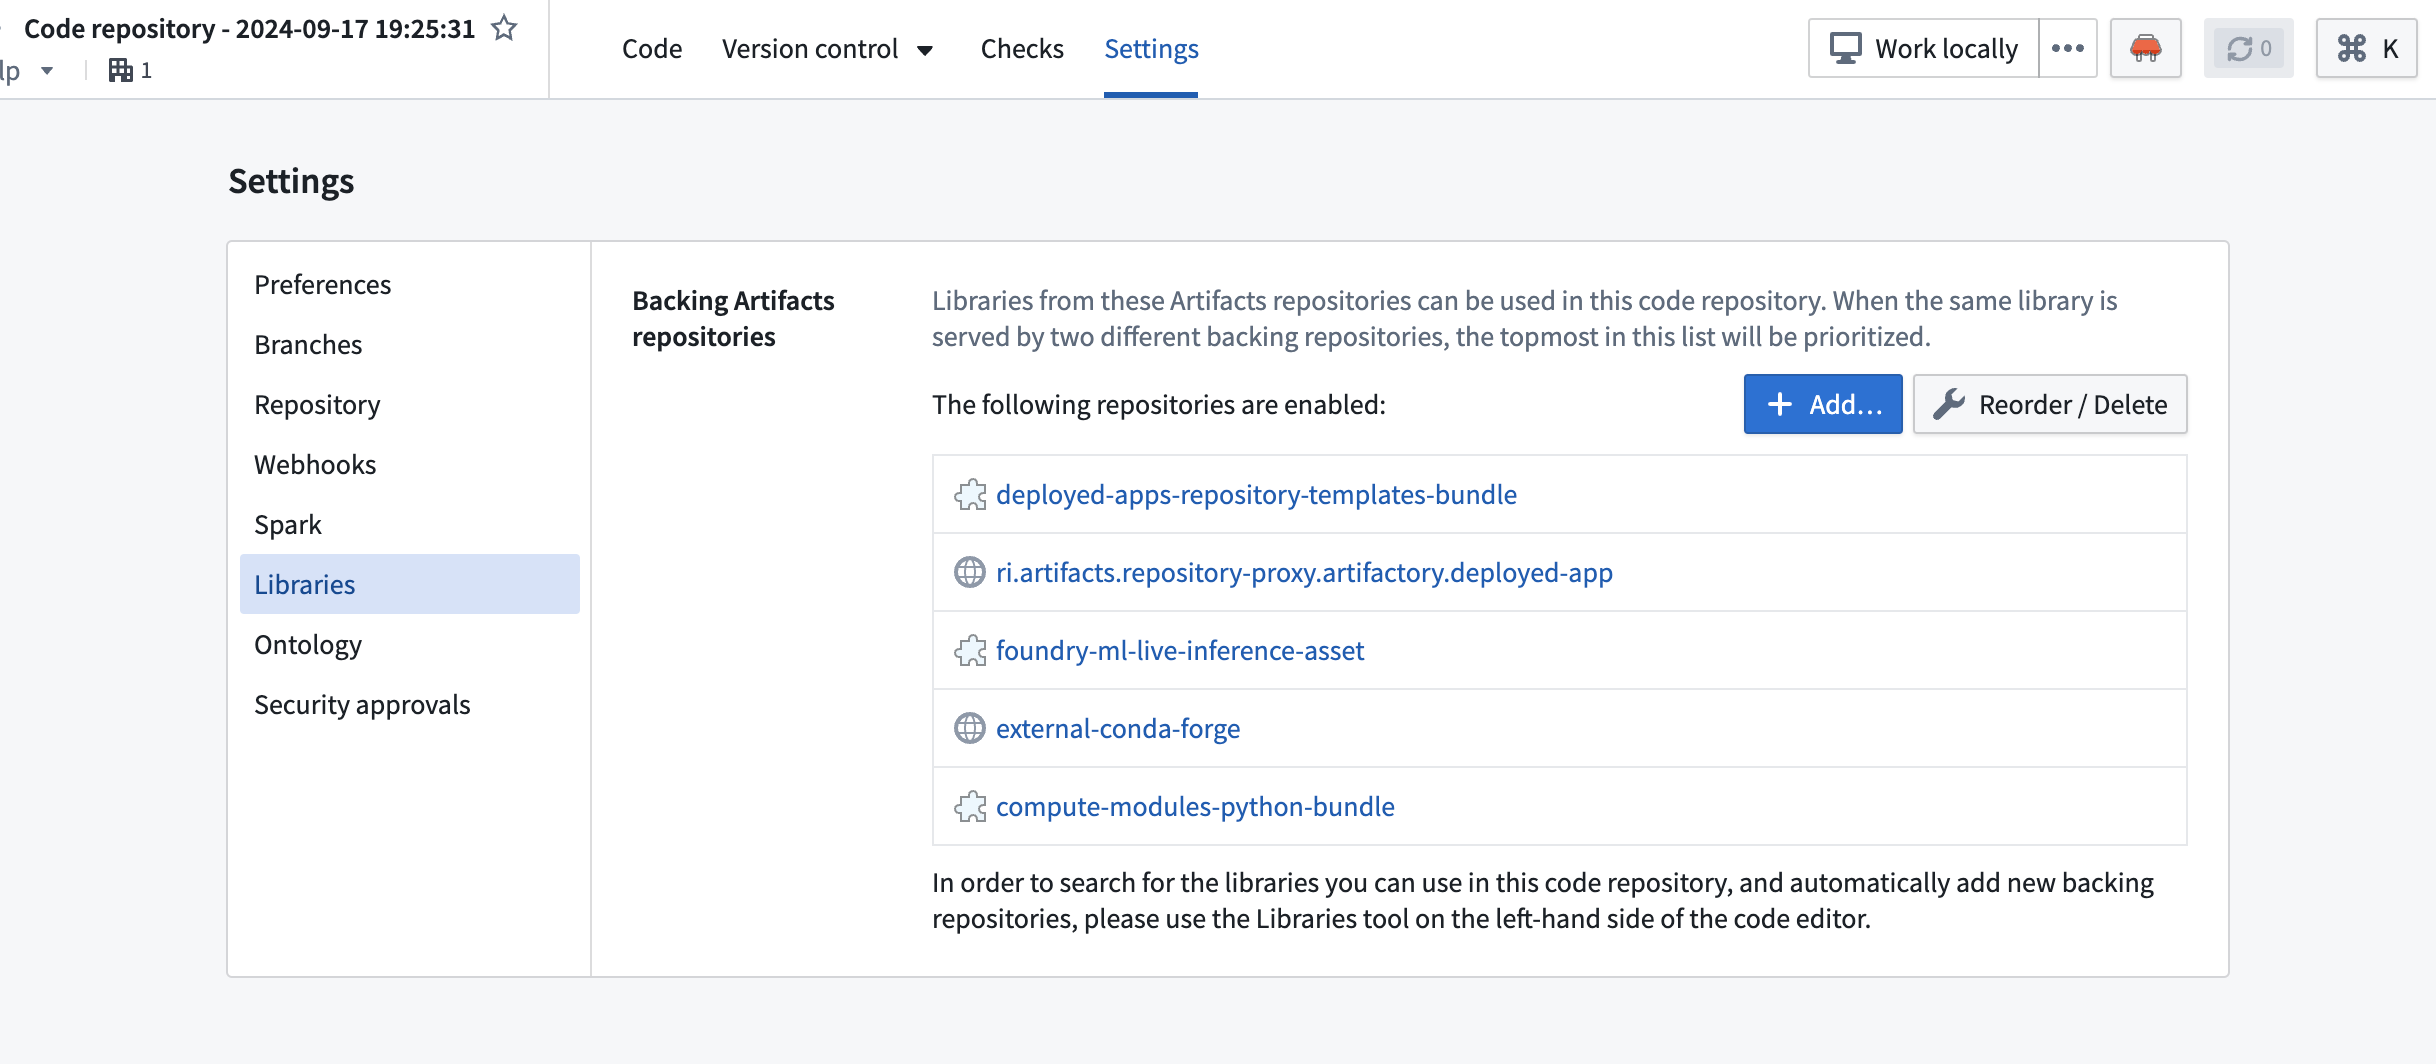Click the puzzle icon beside compute-modules-python-bundle
2436x1064 pixels.
[x=969, y=806]
